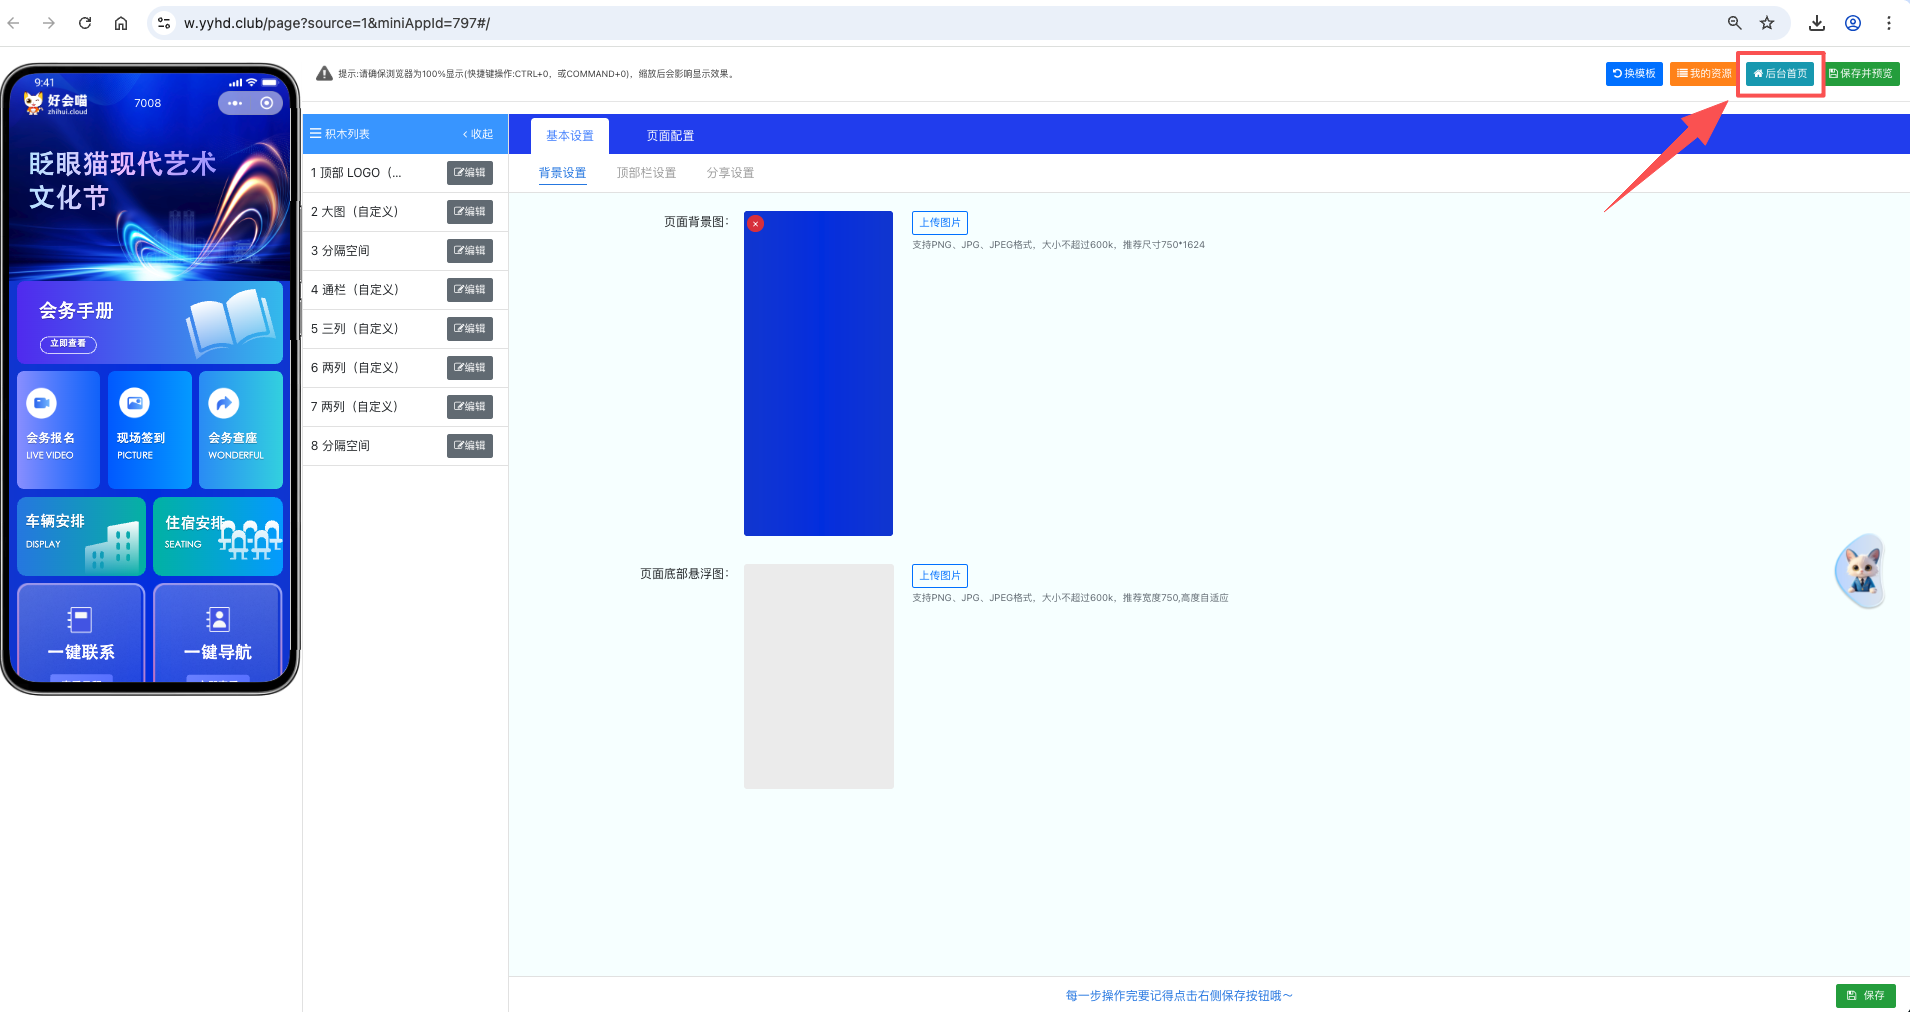
Task: Go to 后台首页
Action: [x=1780, y=74]
